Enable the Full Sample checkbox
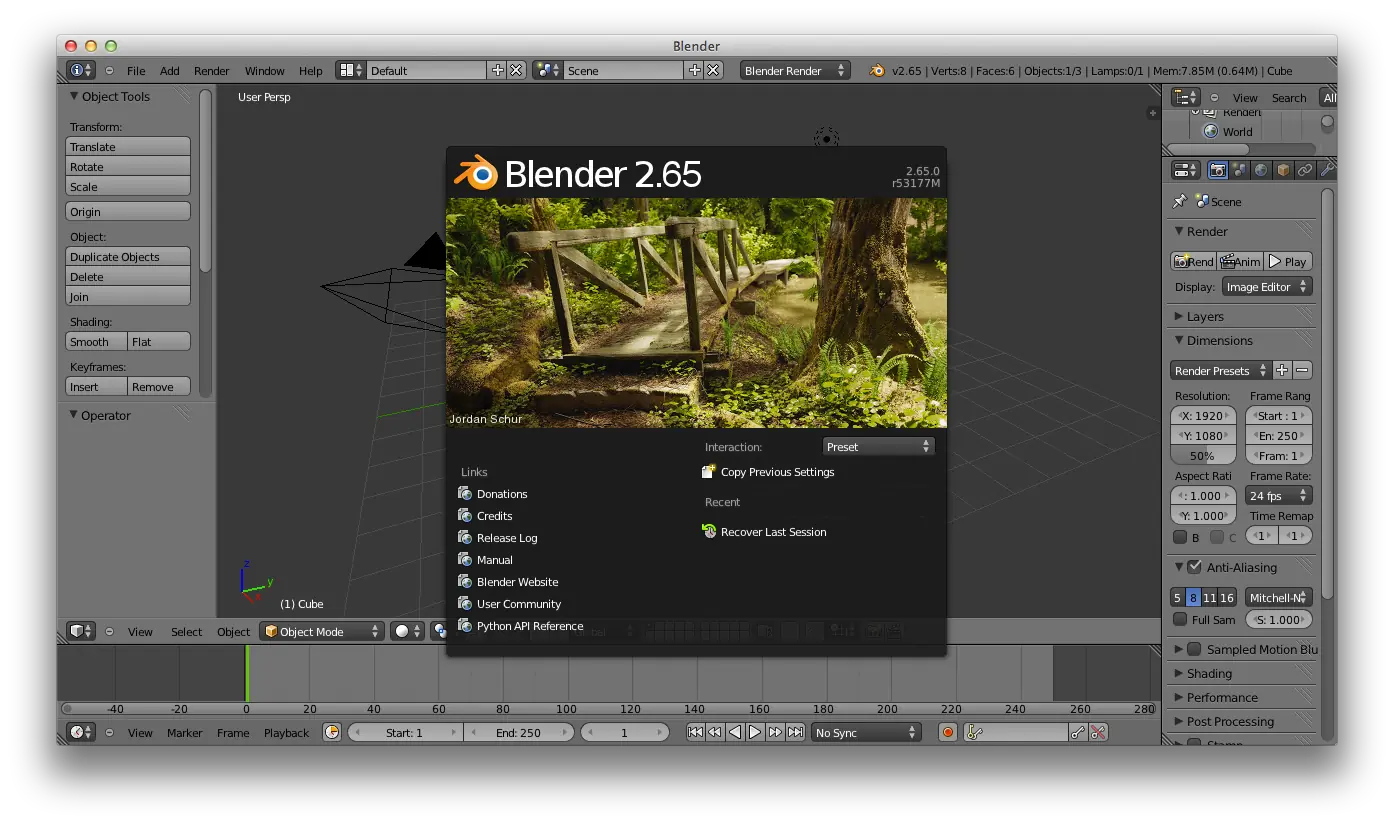This screenshot has height=824, width=1394. pyautogui.click(x=1180, y=620)
